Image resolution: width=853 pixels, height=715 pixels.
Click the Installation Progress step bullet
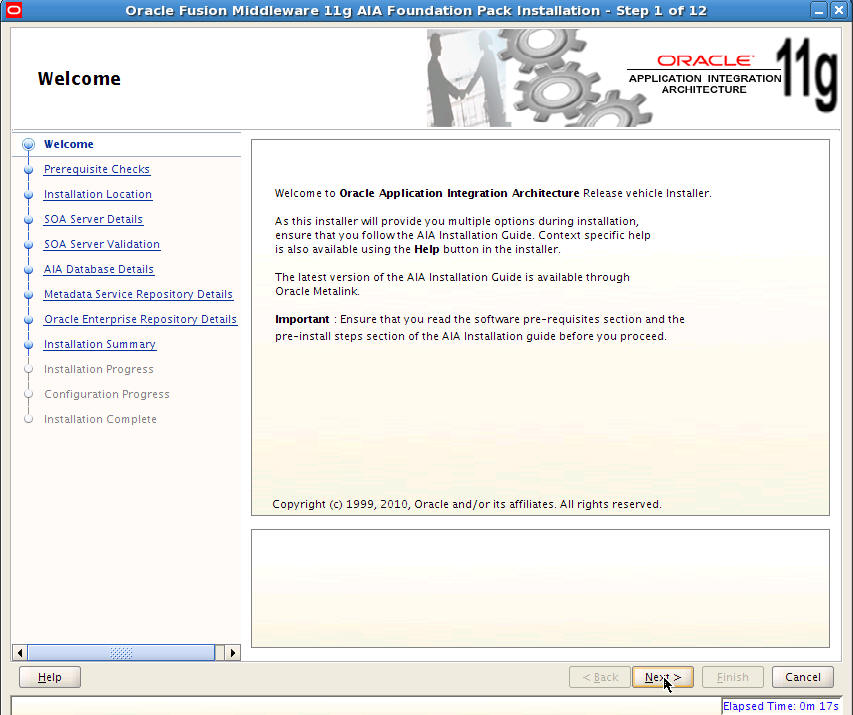point(28,369)
